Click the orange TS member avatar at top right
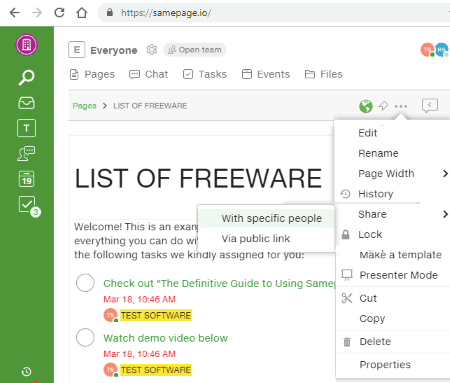 tap(427, 50)
